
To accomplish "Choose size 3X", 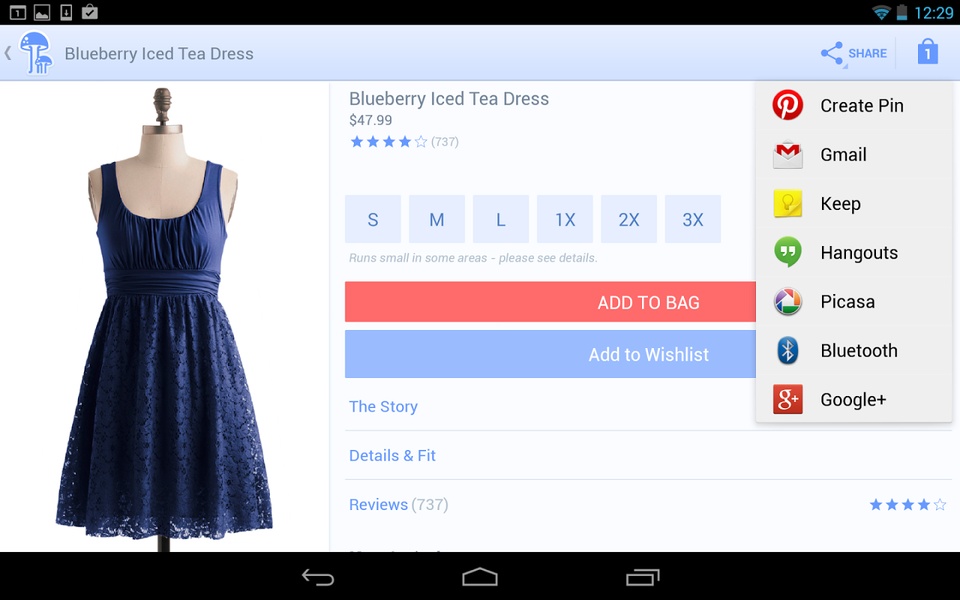I will 692,219.
